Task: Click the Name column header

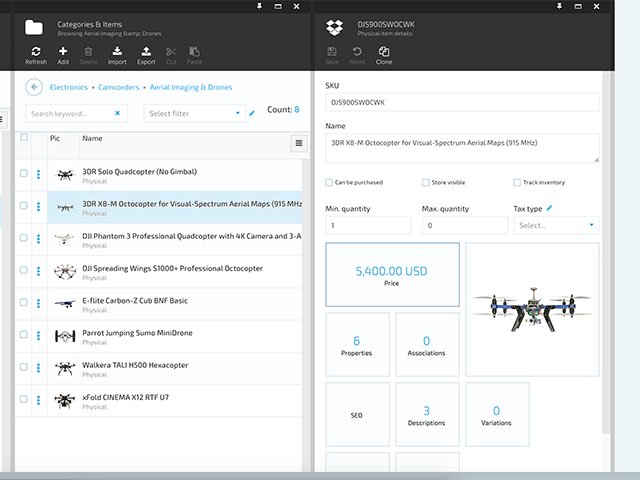Action: [92, 138]
